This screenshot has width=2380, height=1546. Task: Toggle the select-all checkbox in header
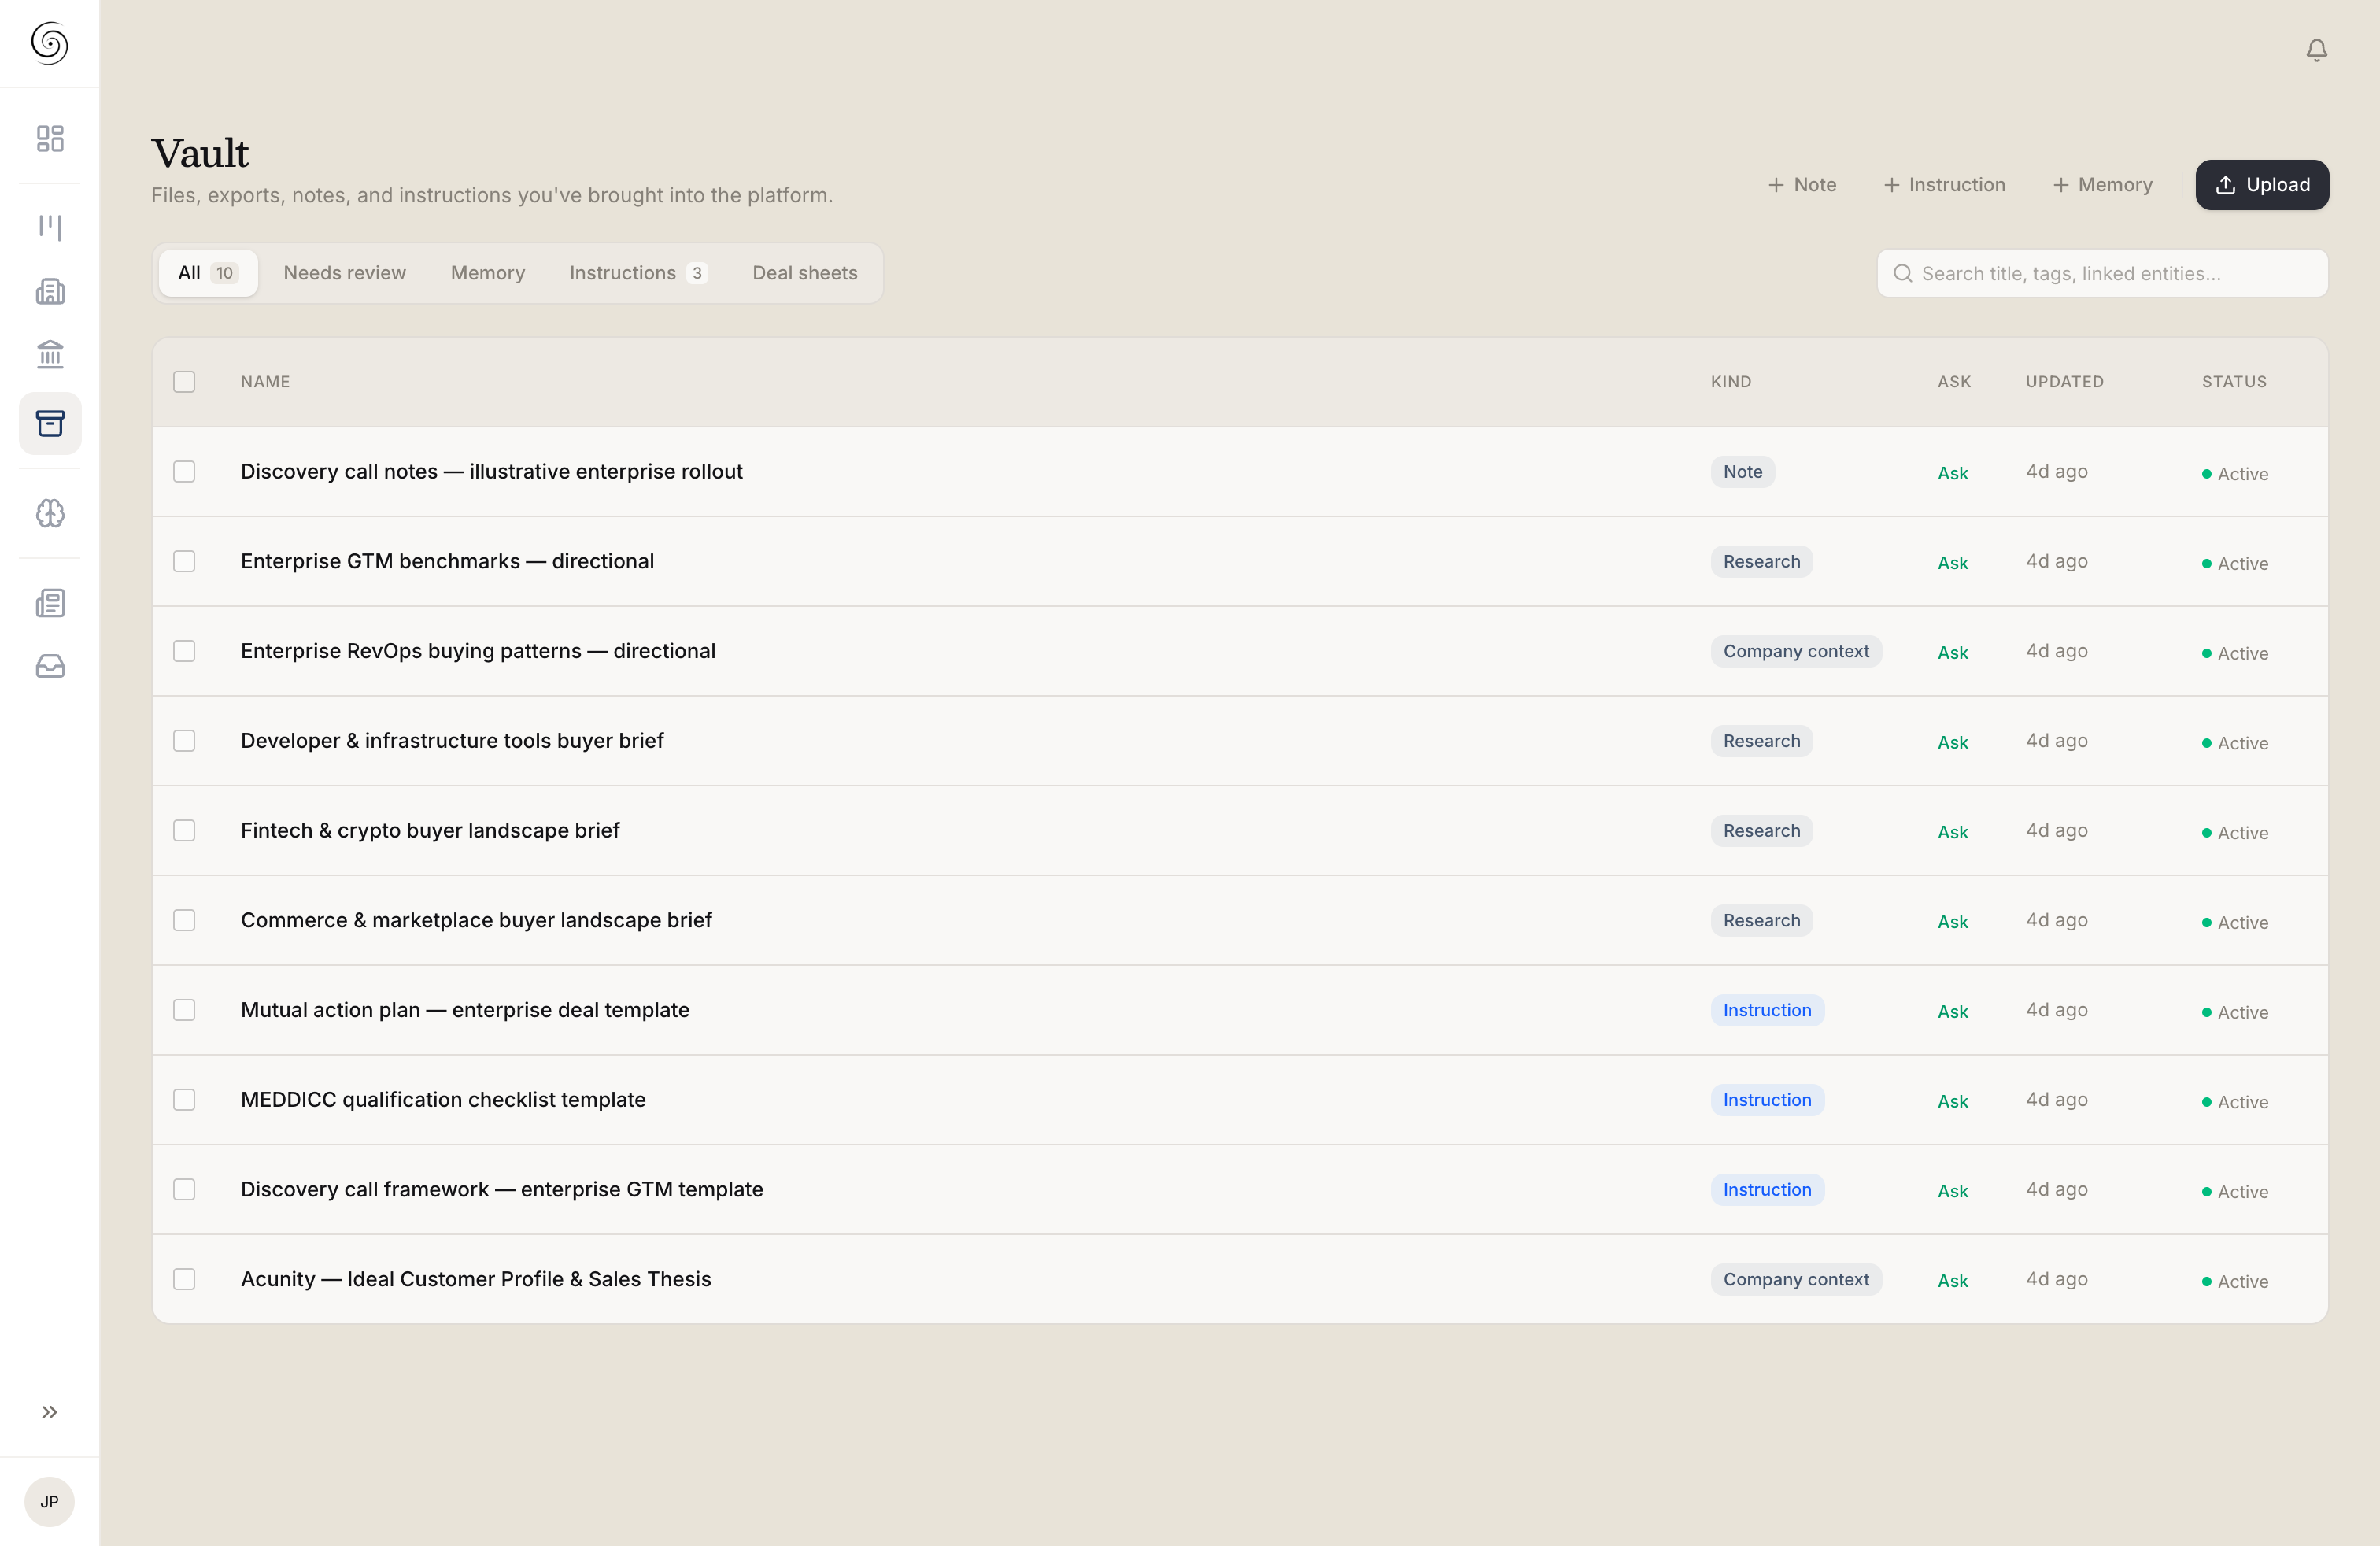[184, 382]
